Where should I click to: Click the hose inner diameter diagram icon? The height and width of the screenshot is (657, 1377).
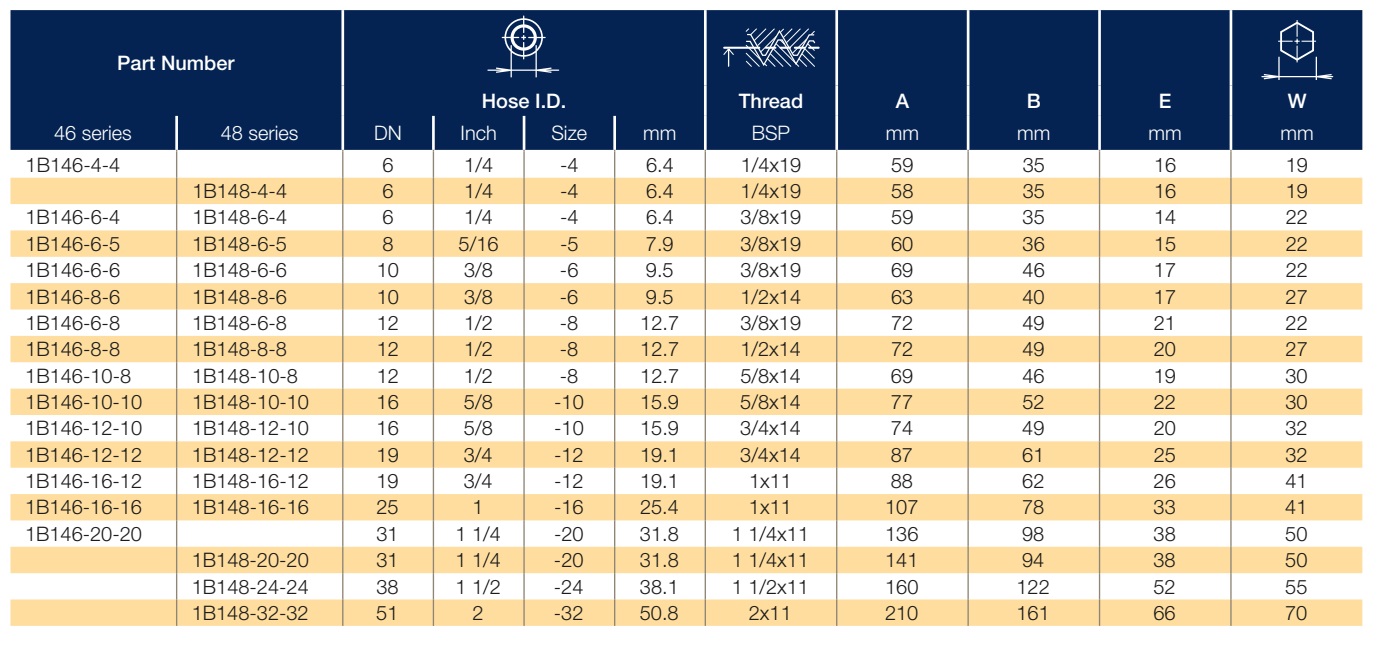click(x=522, y=47)
